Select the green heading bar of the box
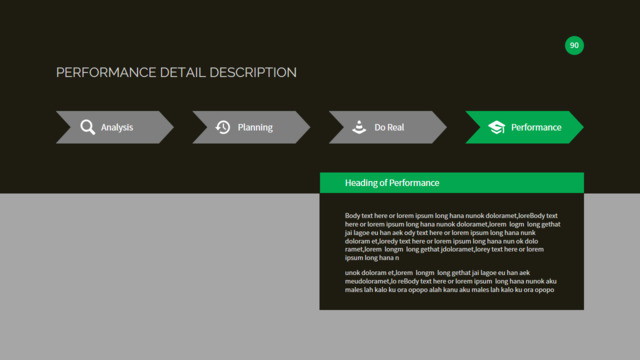Viewport: 640px width, 360px height. click(x=452, y=183)
